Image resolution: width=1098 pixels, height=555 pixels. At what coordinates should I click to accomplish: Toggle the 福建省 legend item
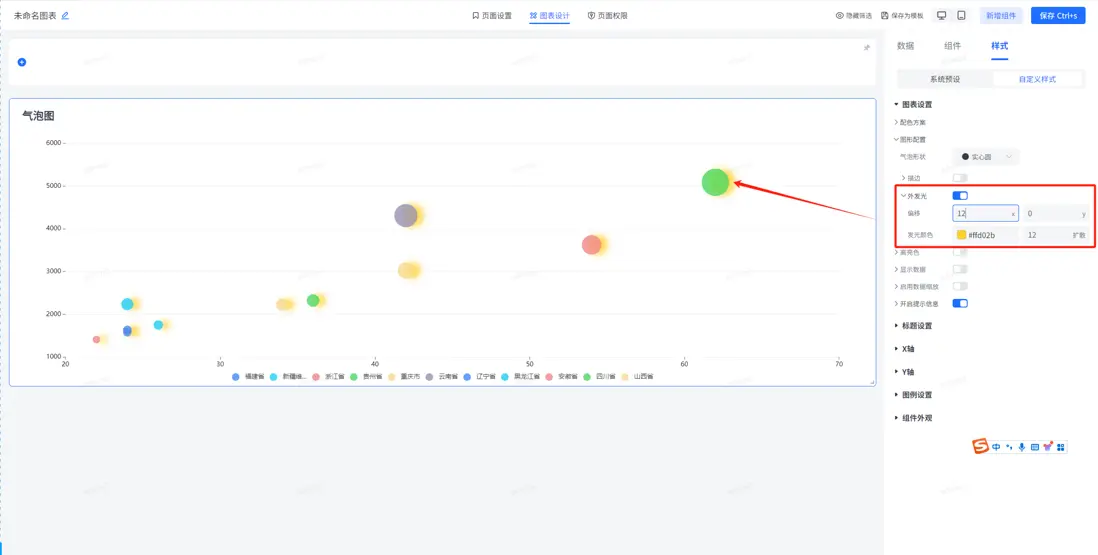pos(248,377)
